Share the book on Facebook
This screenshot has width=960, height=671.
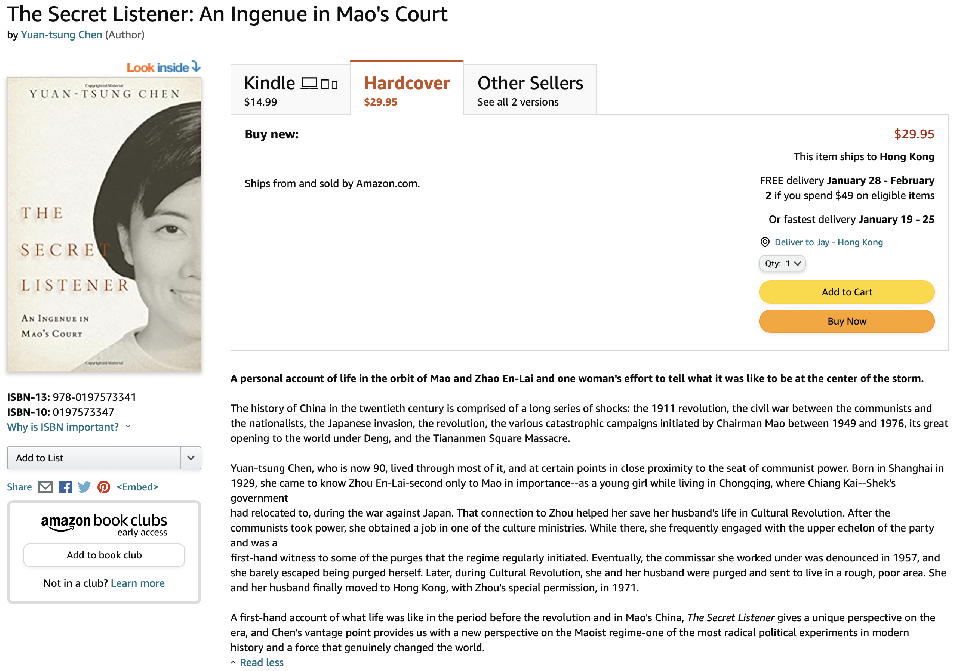point(65,487)
